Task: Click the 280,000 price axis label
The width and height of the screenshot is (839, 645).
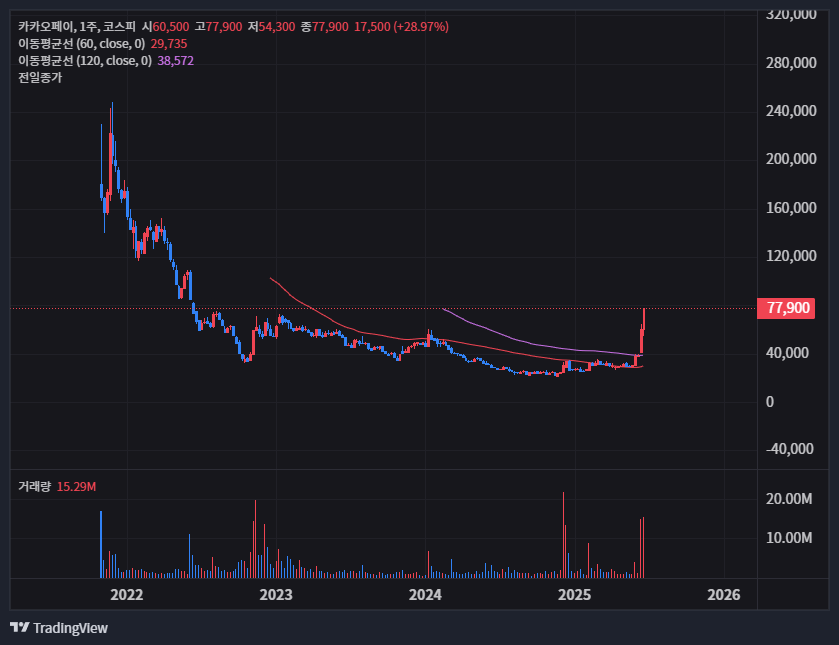Action: (x=791, y=63)
